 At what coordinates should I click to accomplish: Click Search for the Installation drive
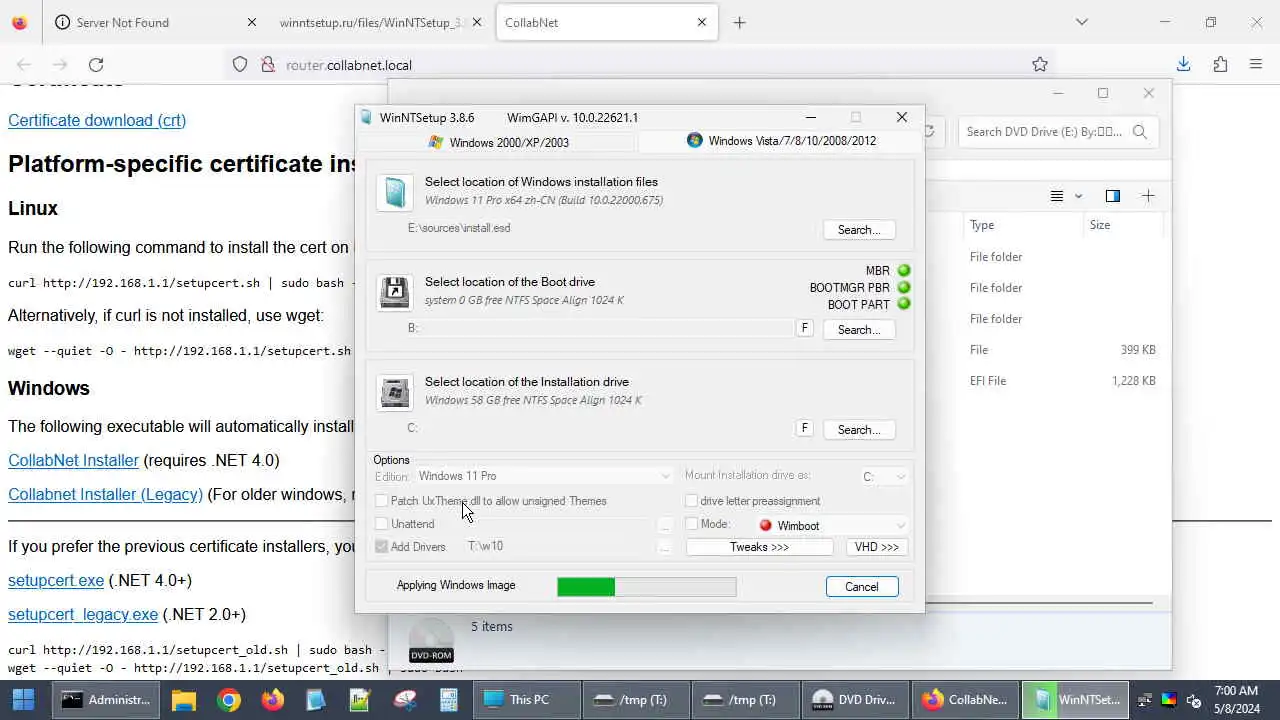click(x=859, y=430)
